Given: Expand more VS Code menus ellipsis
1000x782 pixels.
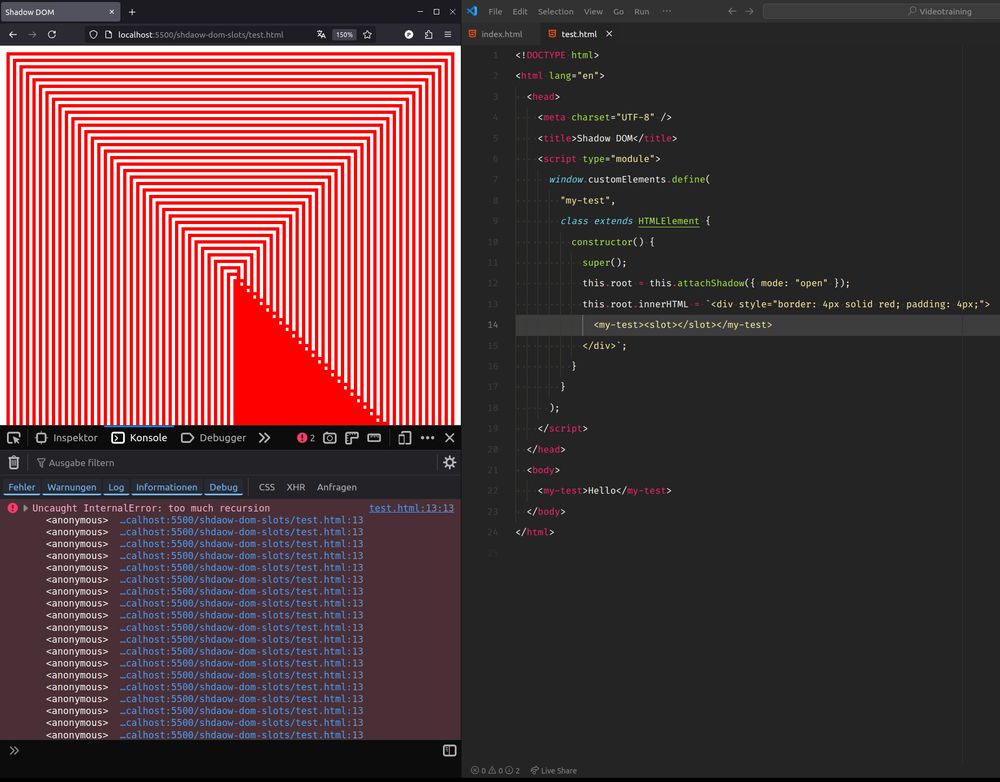Looking at the screenshot, I should [x=666, y=11].
